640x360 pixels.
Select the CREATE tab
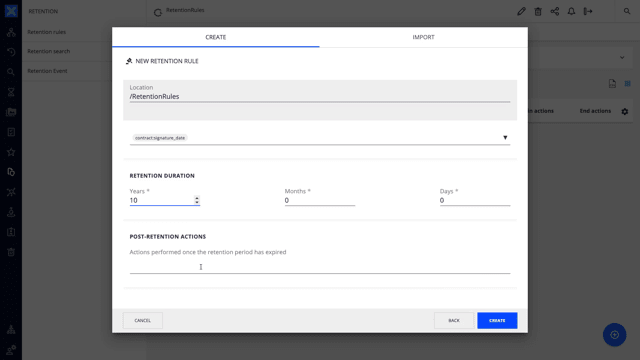pos(216,37)
